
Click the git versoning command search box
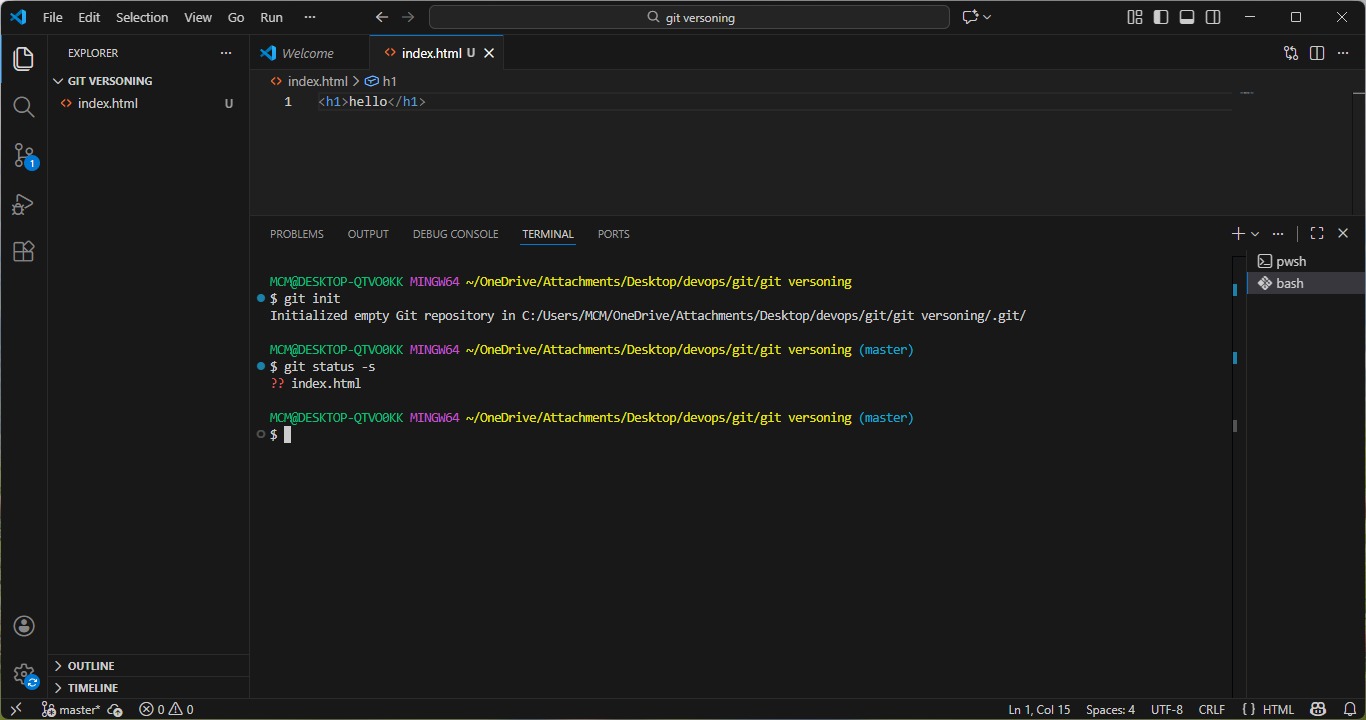click(x=689, y=17)
